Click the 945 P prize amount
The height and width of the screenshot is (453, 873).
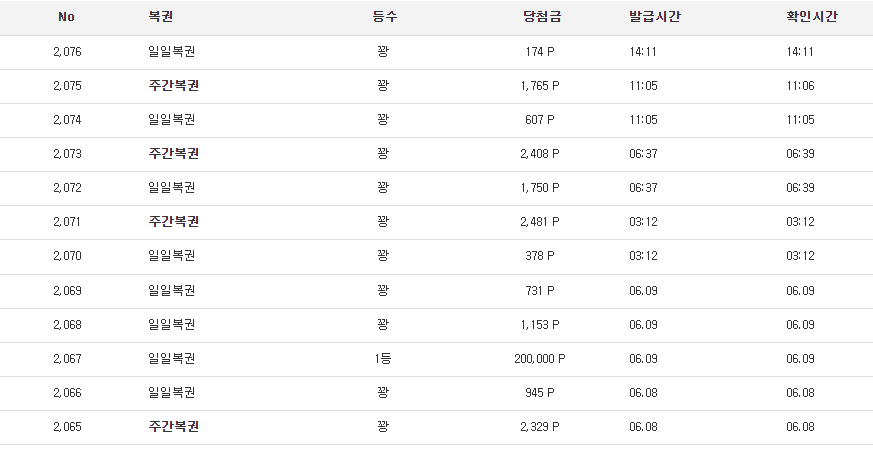(x=540, y=393)
